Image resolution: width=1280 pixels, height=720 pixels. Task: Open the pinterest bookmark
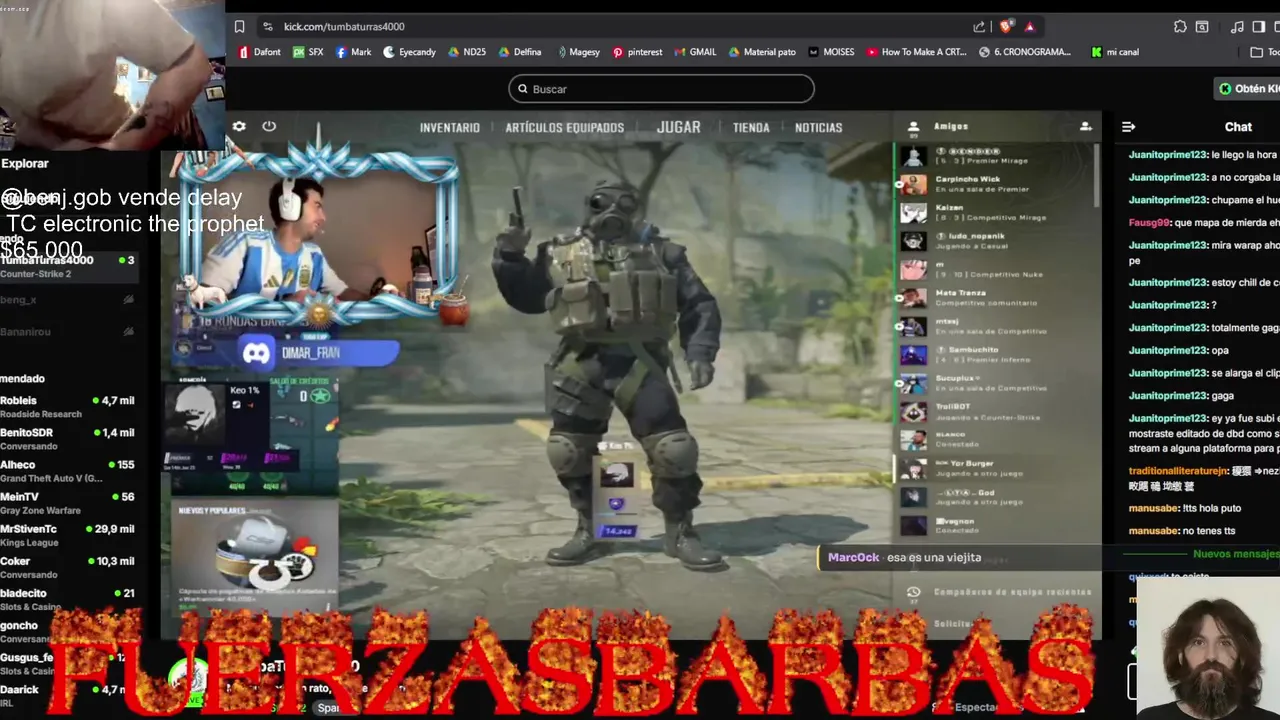pyautogui.click(x=637, y=52)
